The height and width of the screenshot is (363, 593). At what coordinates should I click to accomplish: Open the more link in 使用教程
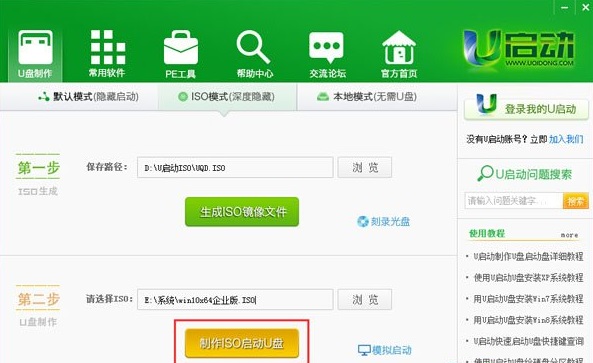[x=569, y=235]
